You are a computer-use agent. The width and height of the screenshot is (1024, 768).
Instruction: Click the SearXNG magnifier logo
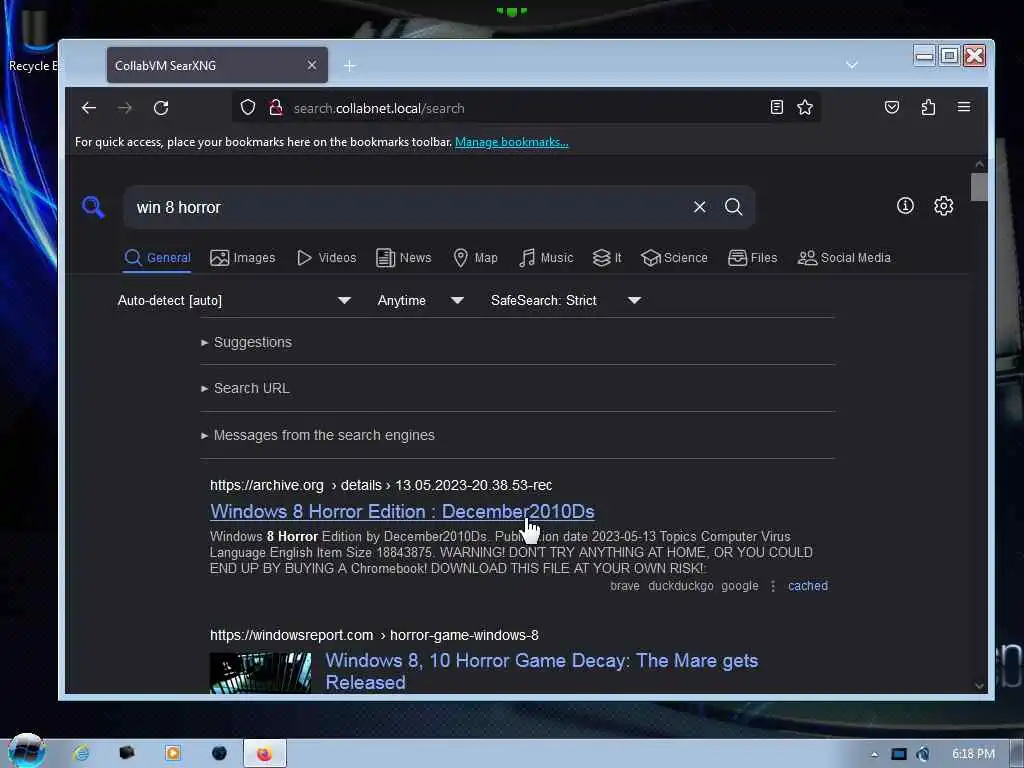93,207
